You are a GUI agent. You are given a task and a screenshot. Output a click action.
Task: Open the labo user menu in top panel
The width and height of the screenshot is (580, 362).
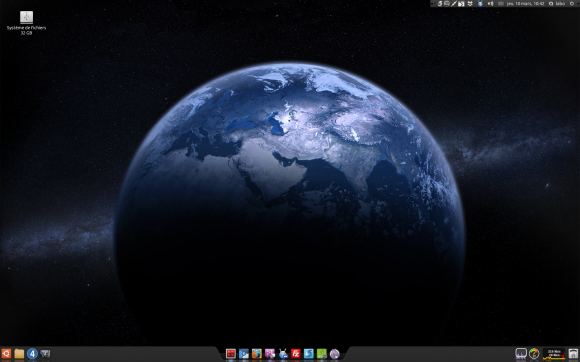[556, 3]
